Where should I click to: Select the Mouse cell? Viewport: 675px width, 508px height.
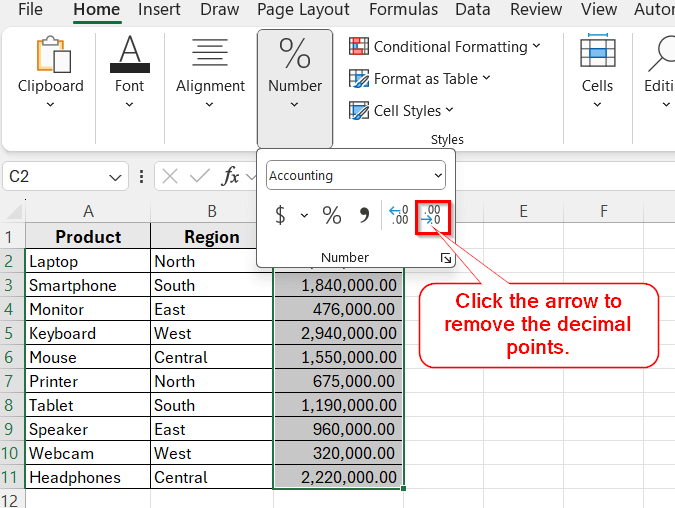88,357
